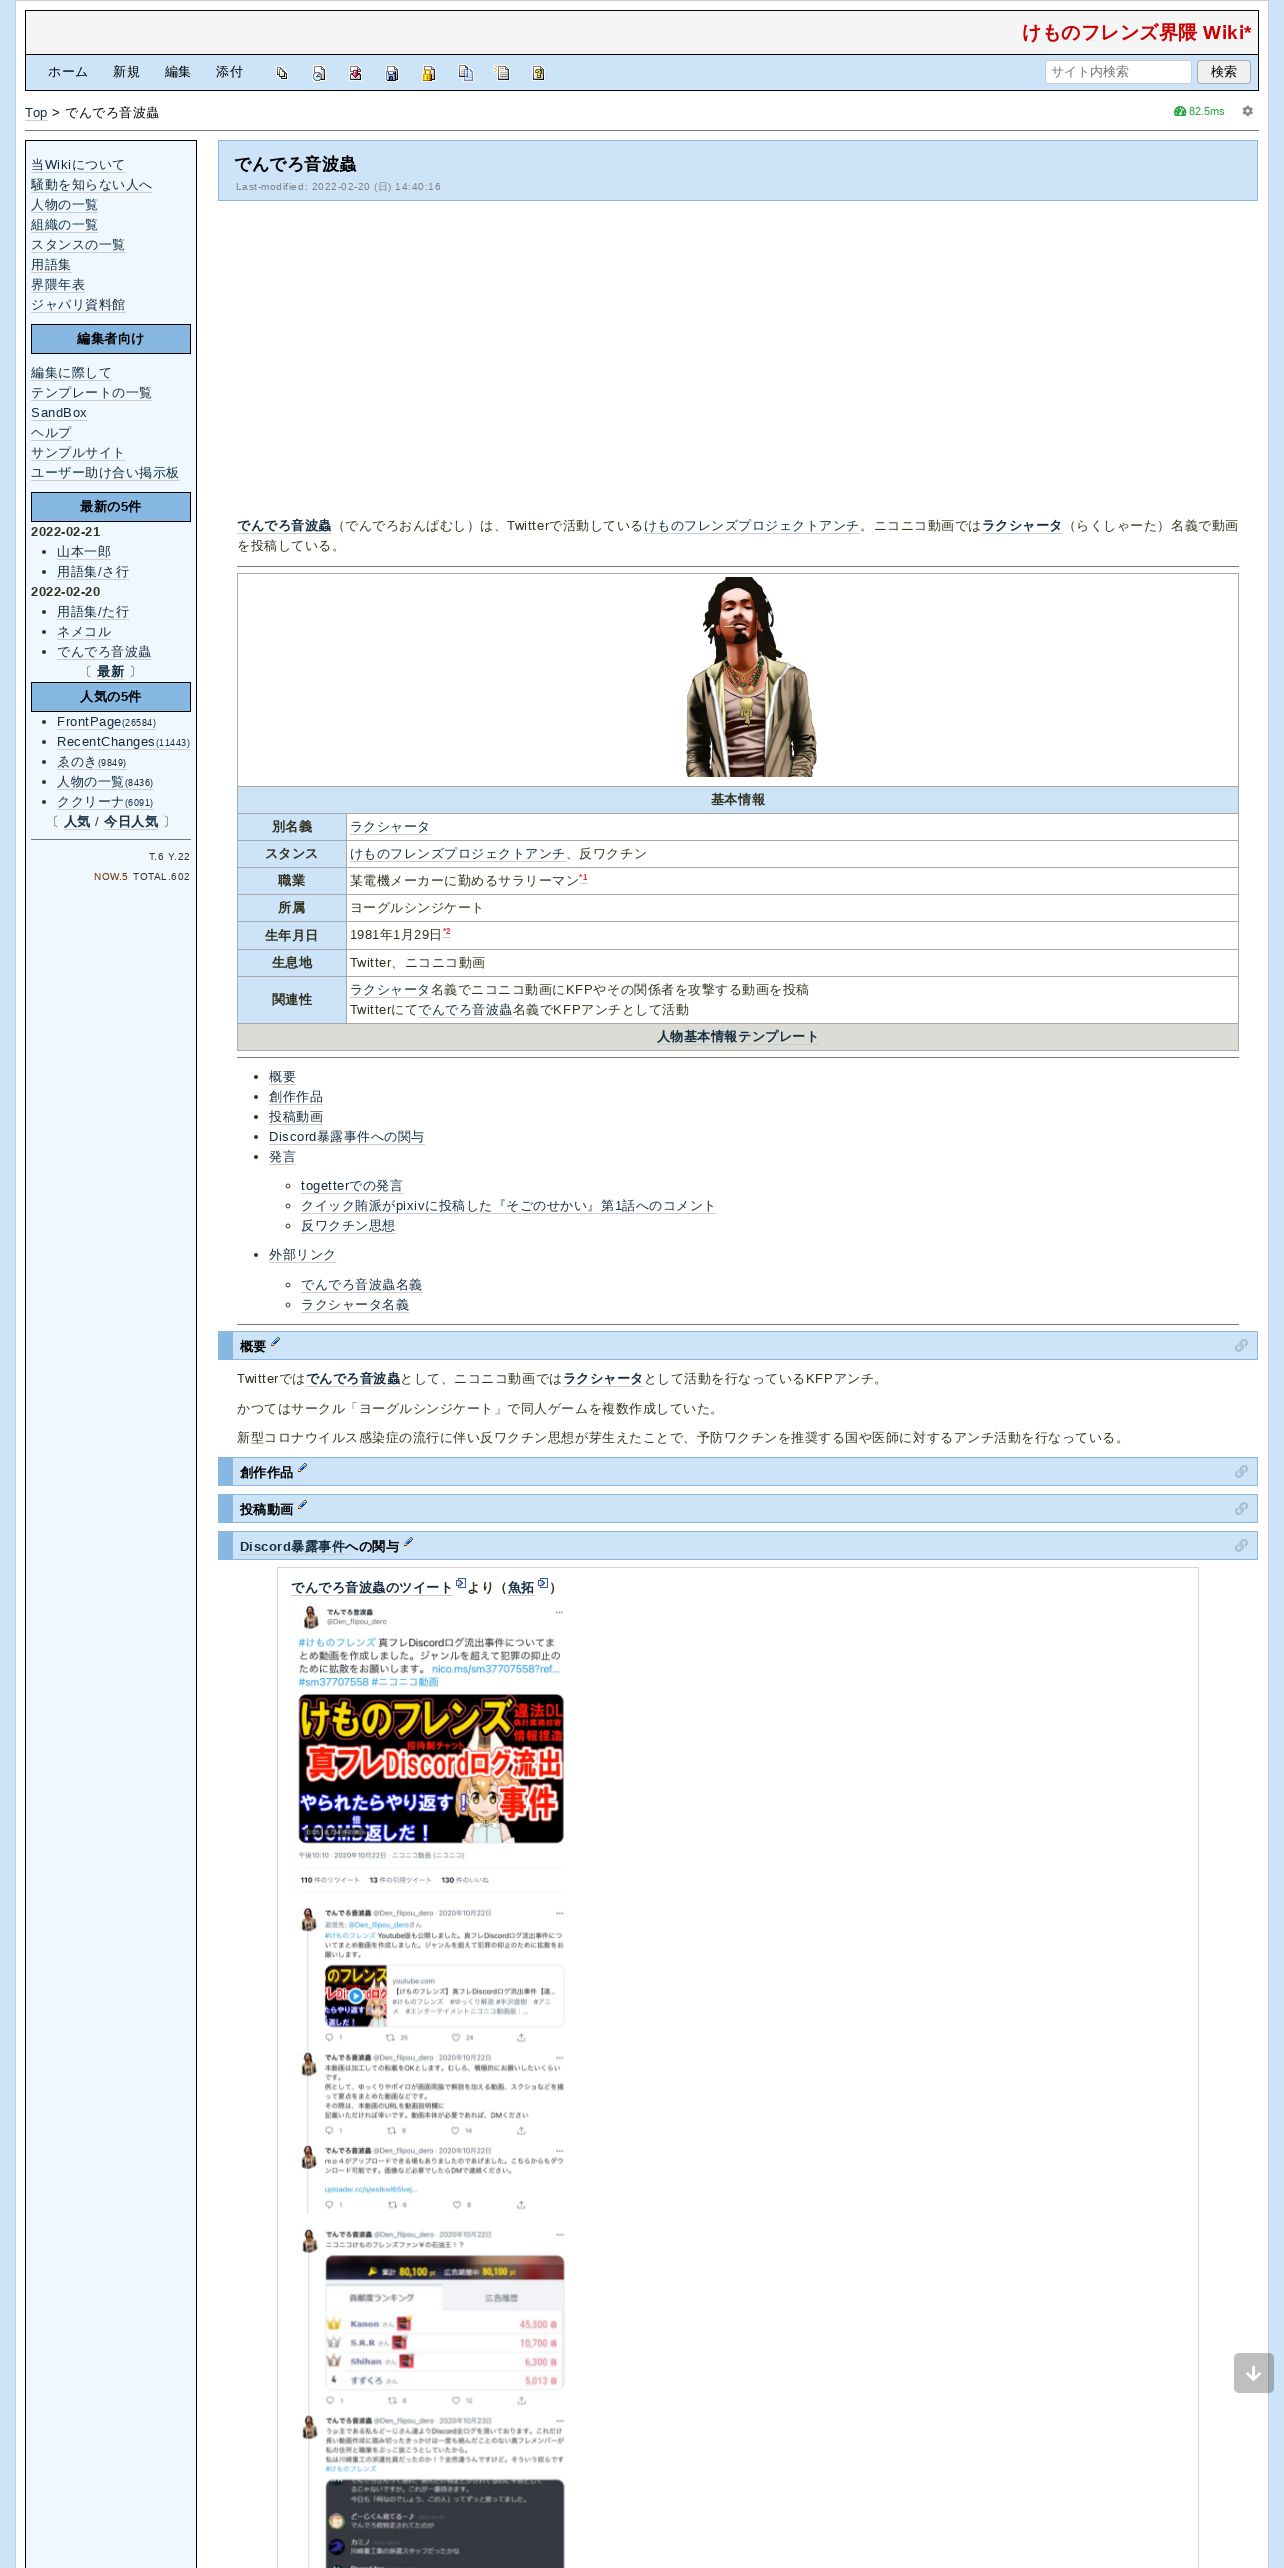
Task: Click the profile portrait image of dreadlocked man
Action: [750, 677]
